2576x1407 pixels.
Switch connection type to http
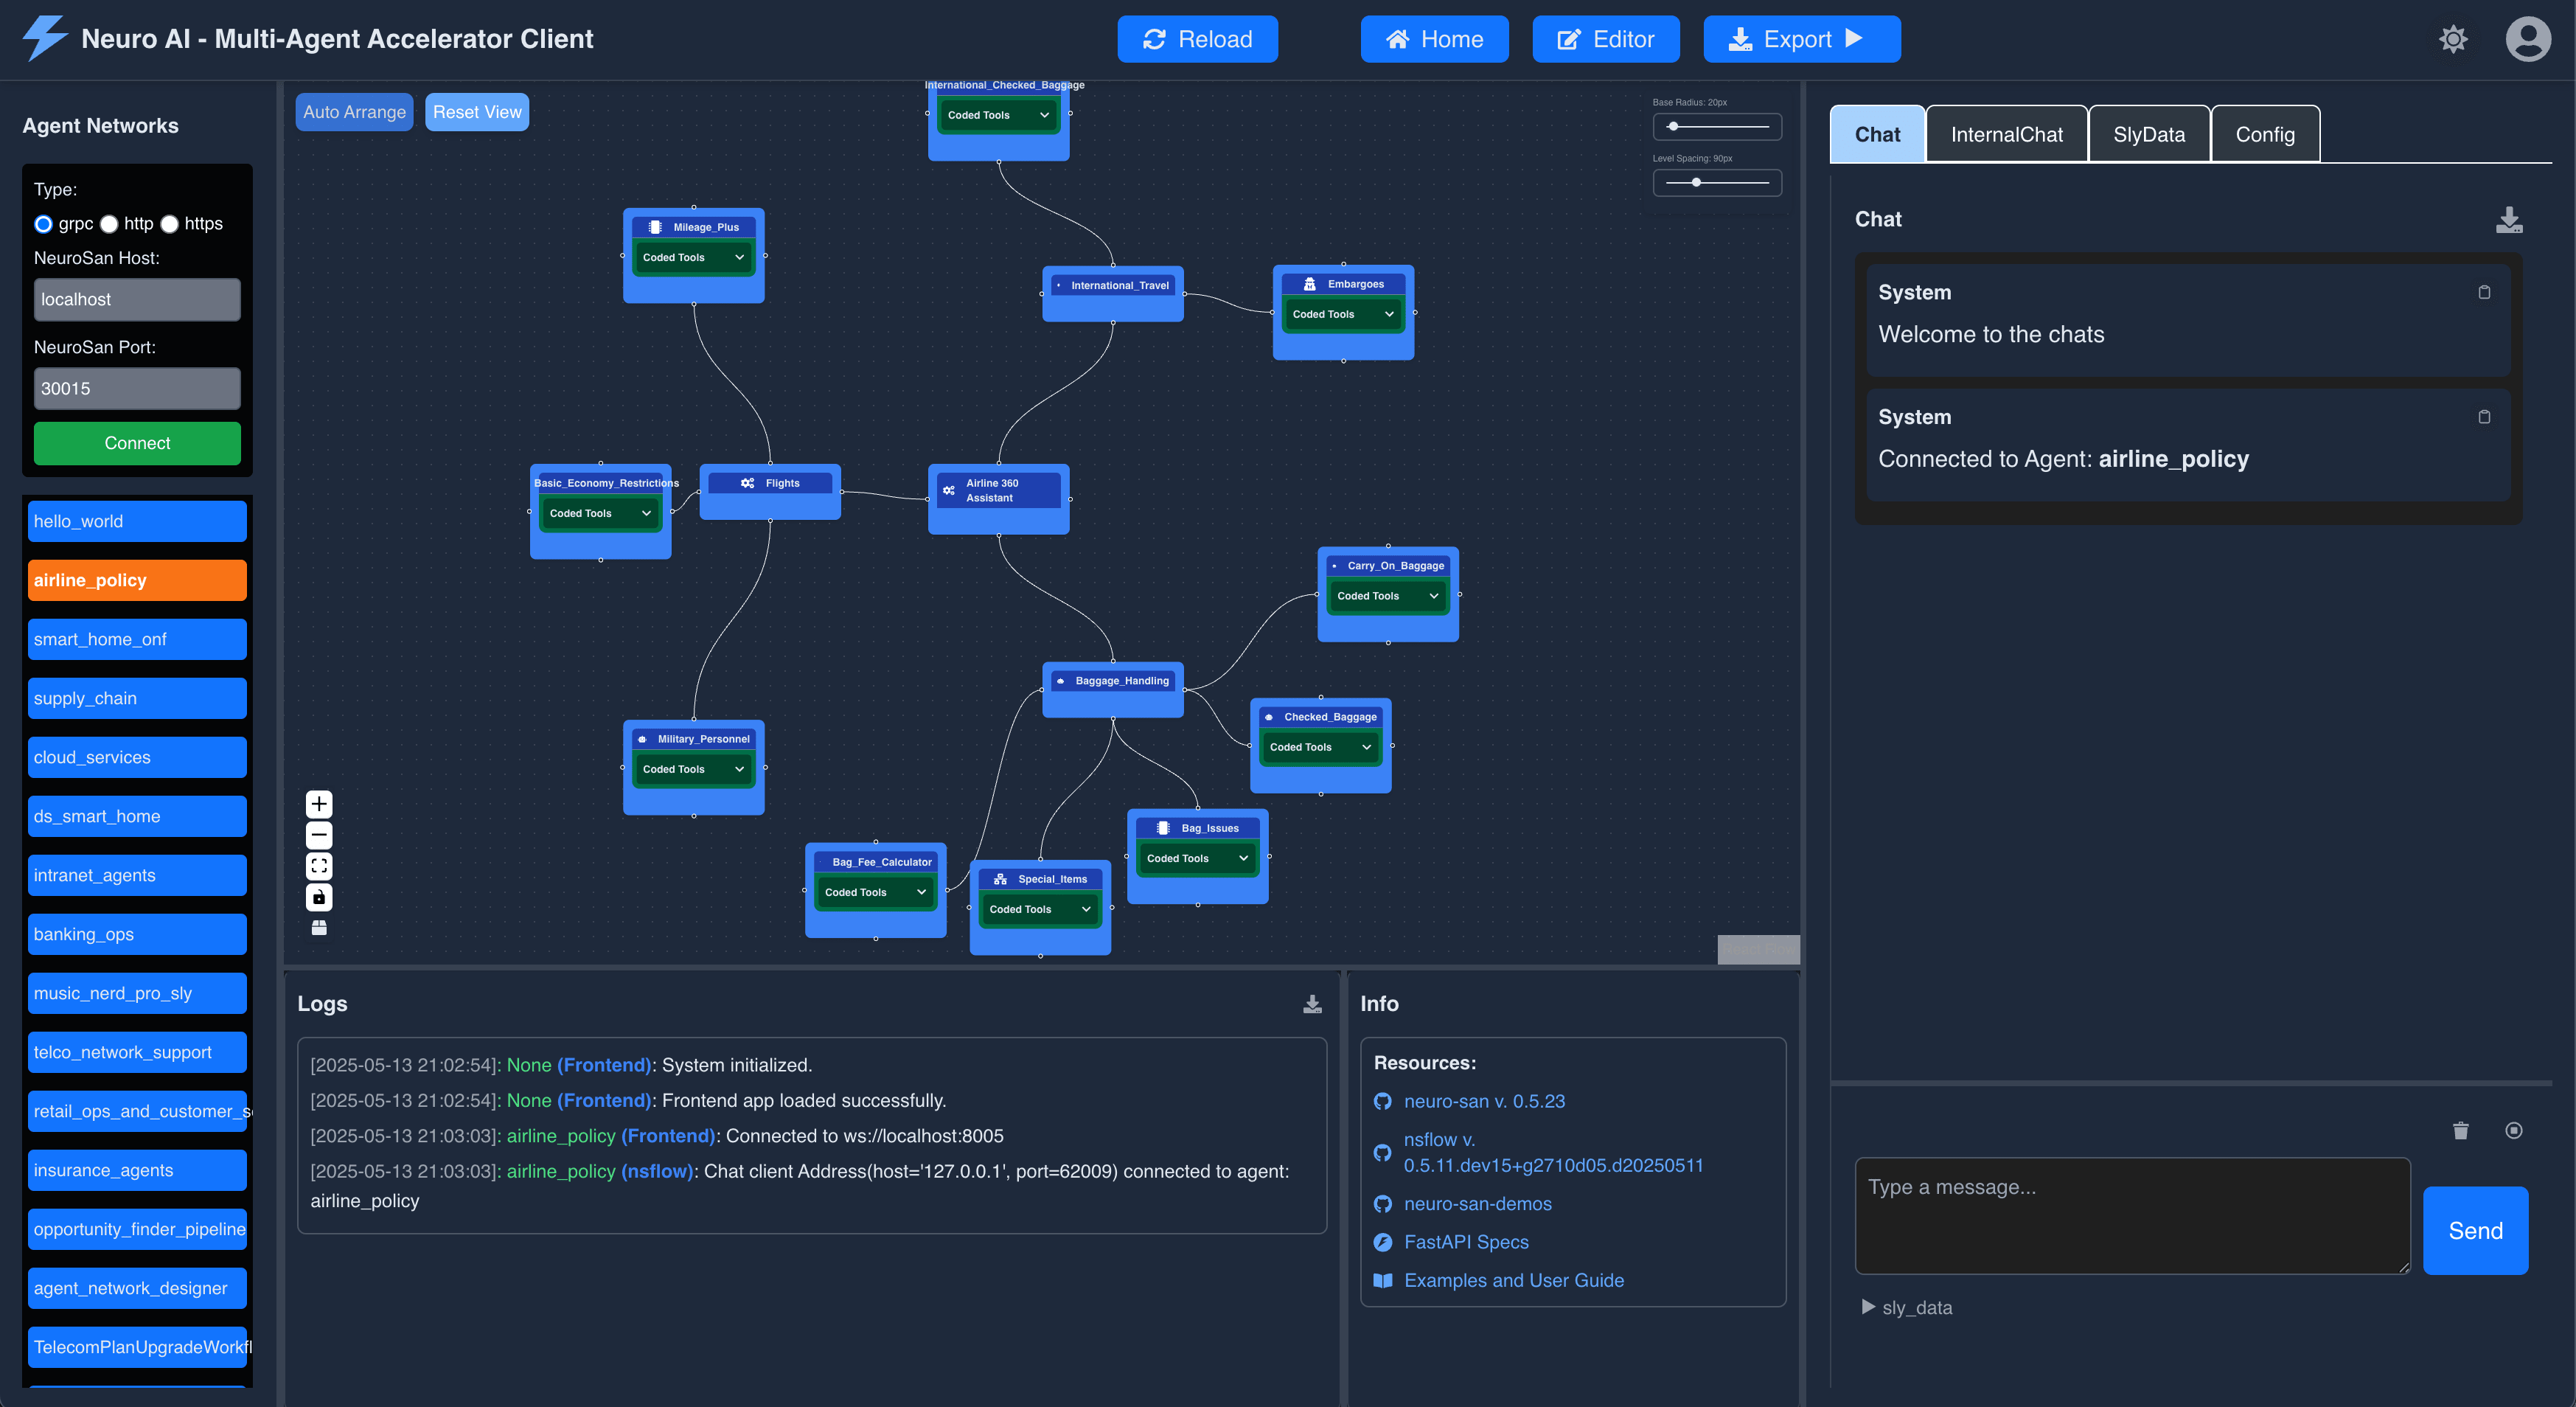pos(108,224)
